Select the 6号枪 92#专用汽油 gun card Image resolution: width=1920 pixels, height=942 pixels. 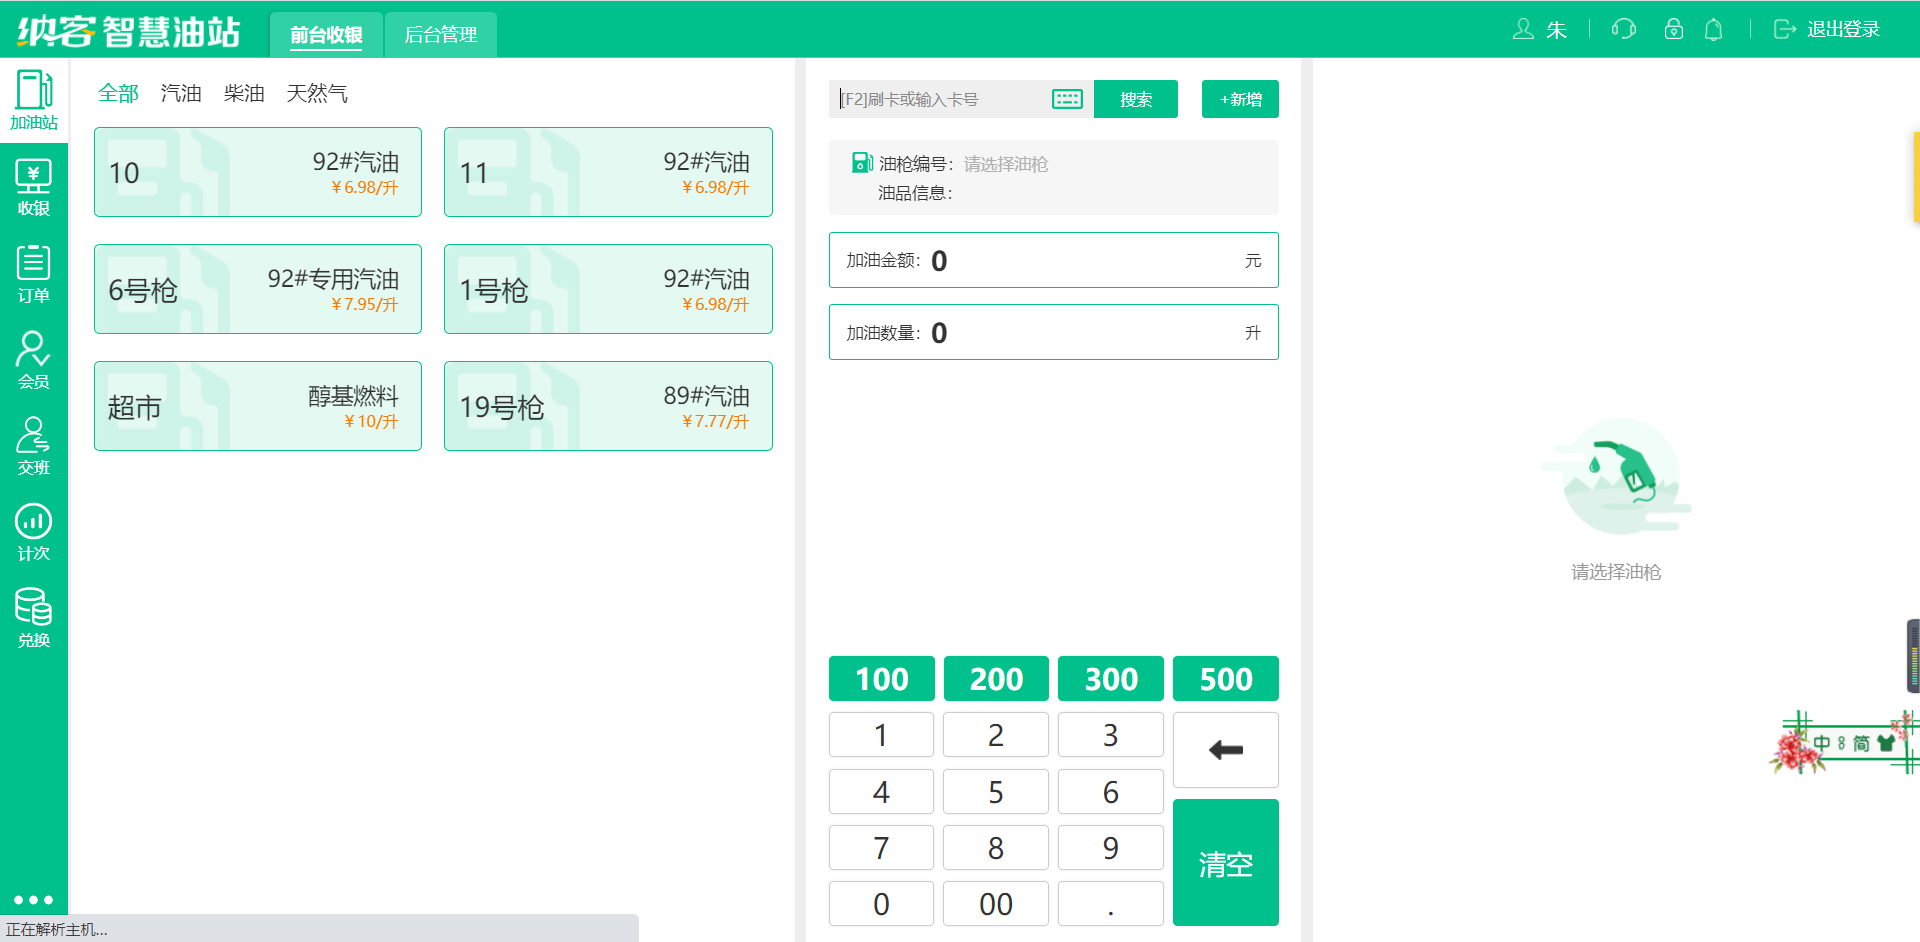(x=258, y=289)
